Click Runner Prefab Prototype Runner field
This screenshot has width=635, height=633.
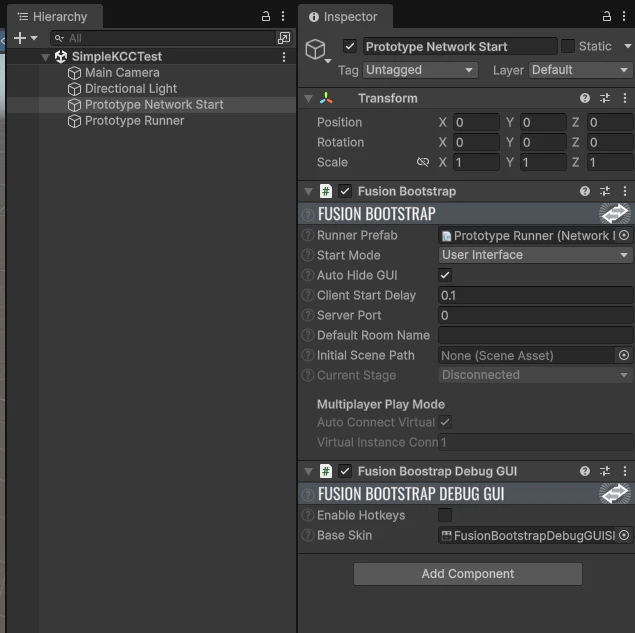pyautogui.click(x=528, y=235)
